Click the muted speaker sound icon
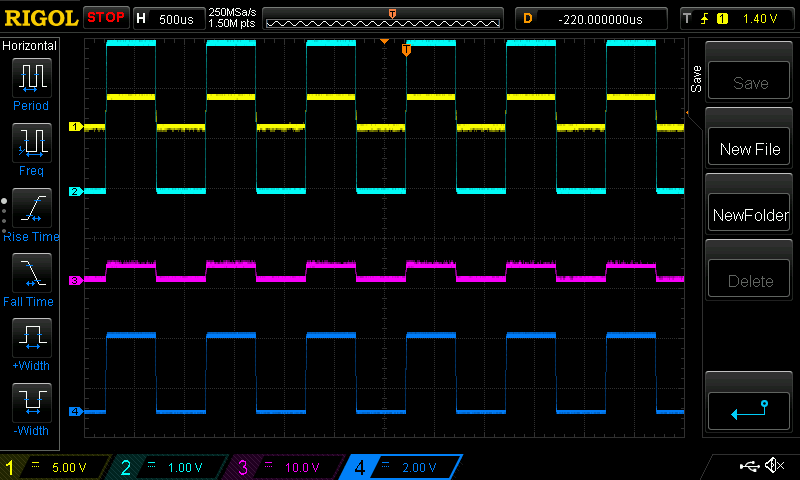 pos(774,465)
